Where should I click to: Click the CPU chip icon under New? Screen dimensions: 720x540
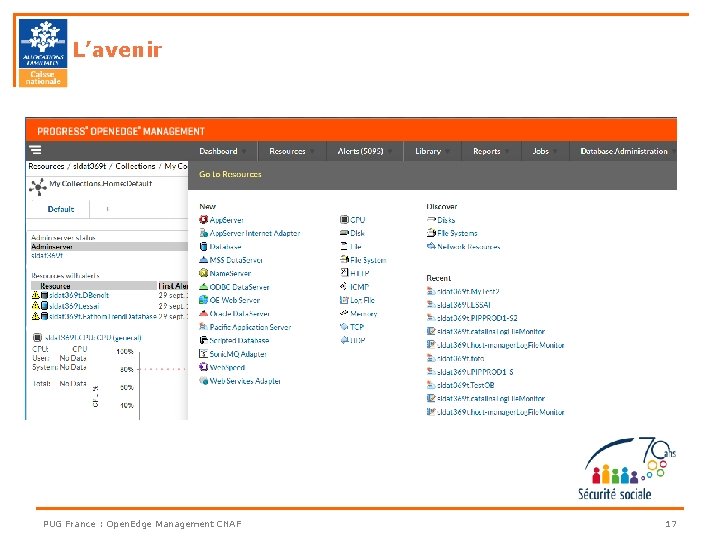344,219
